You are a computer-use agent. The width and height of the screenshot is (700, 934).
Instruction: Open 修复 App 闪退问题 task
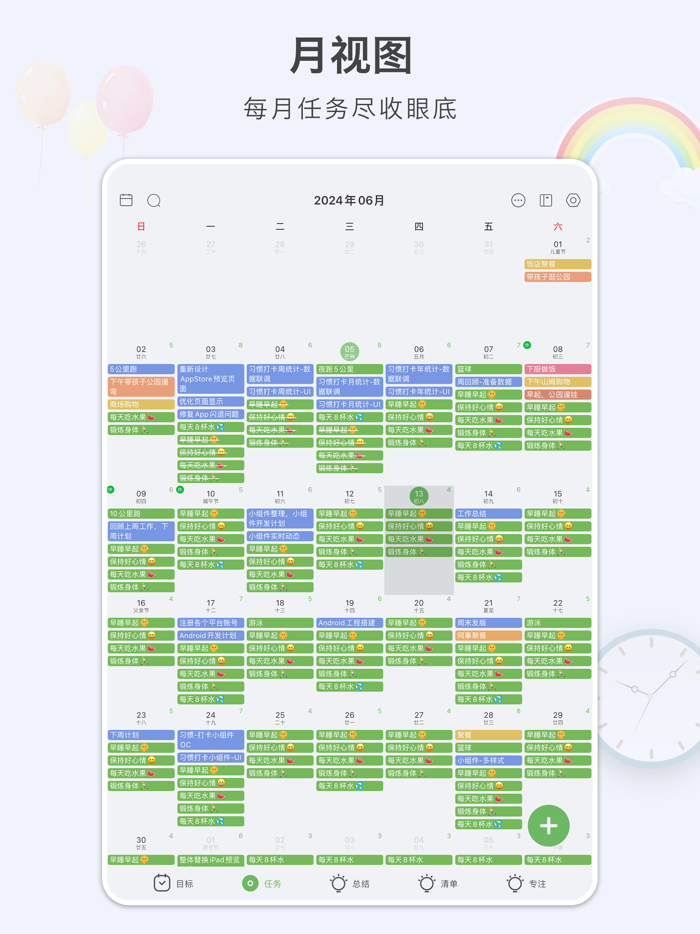[x=211, y=414]
